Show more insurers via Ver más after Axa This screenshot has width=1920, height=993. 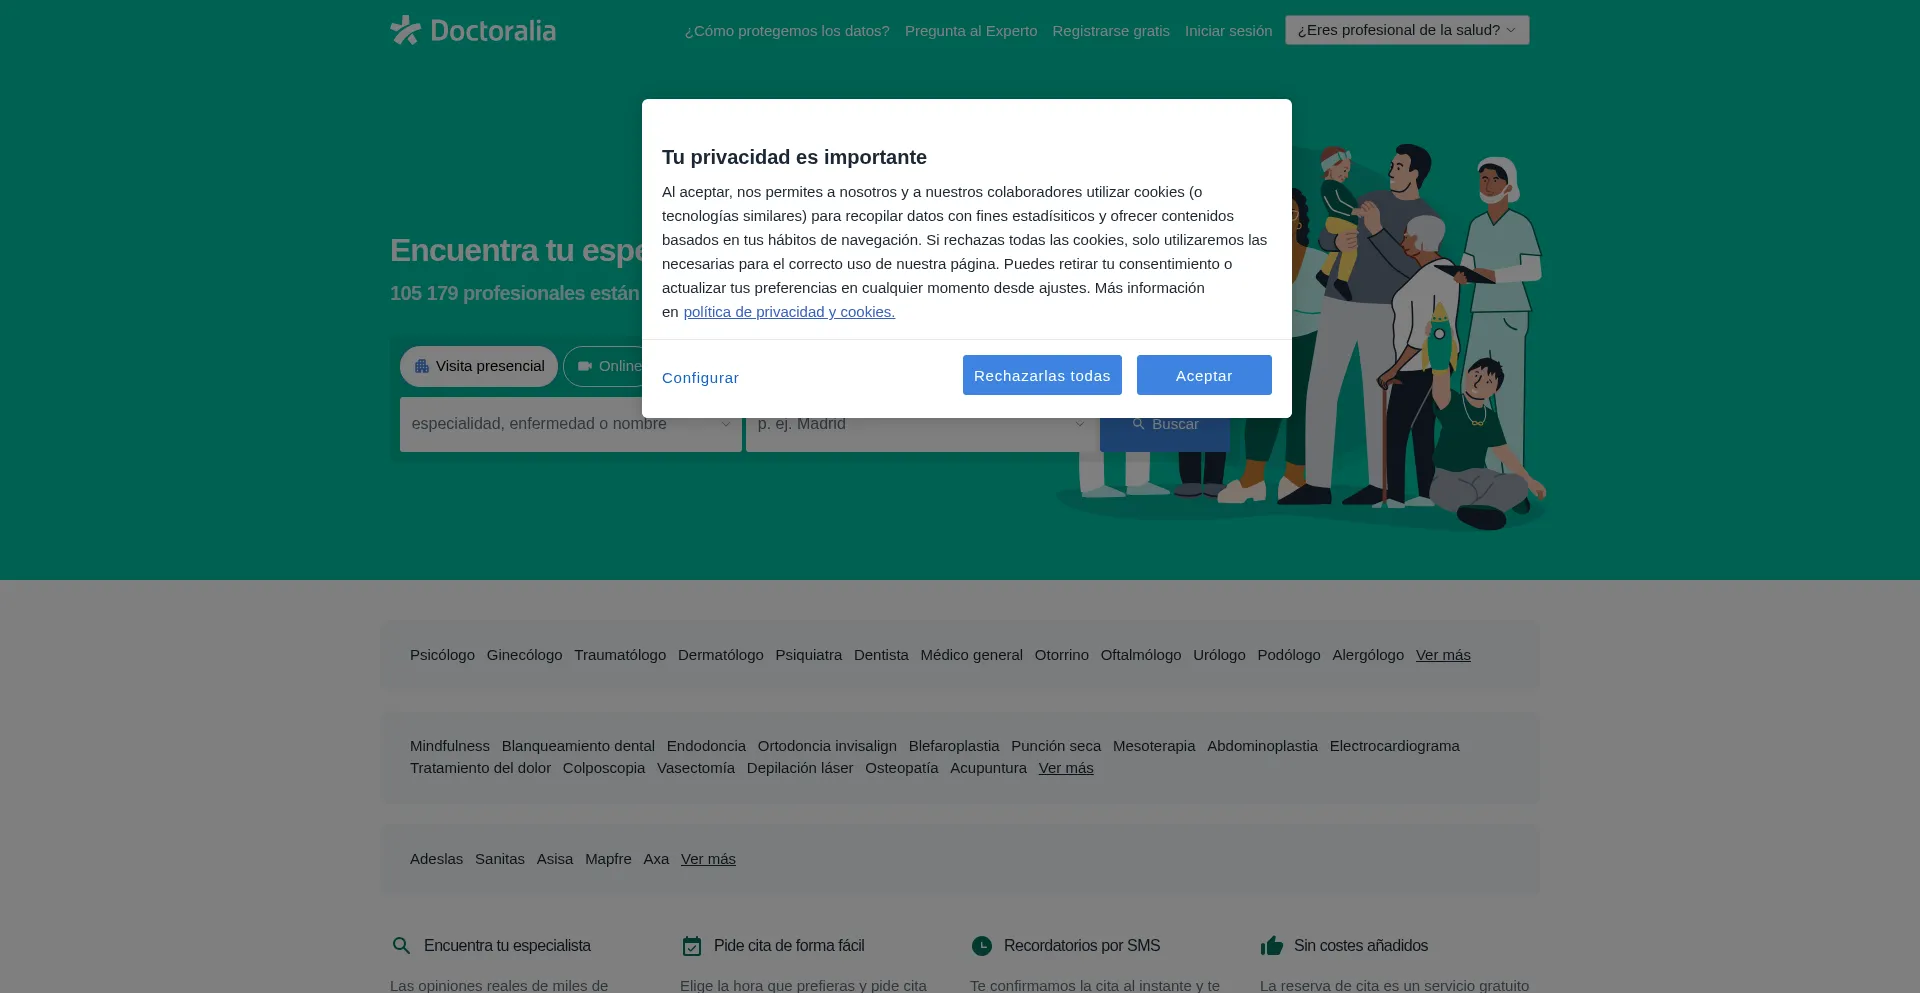point(708,859)
